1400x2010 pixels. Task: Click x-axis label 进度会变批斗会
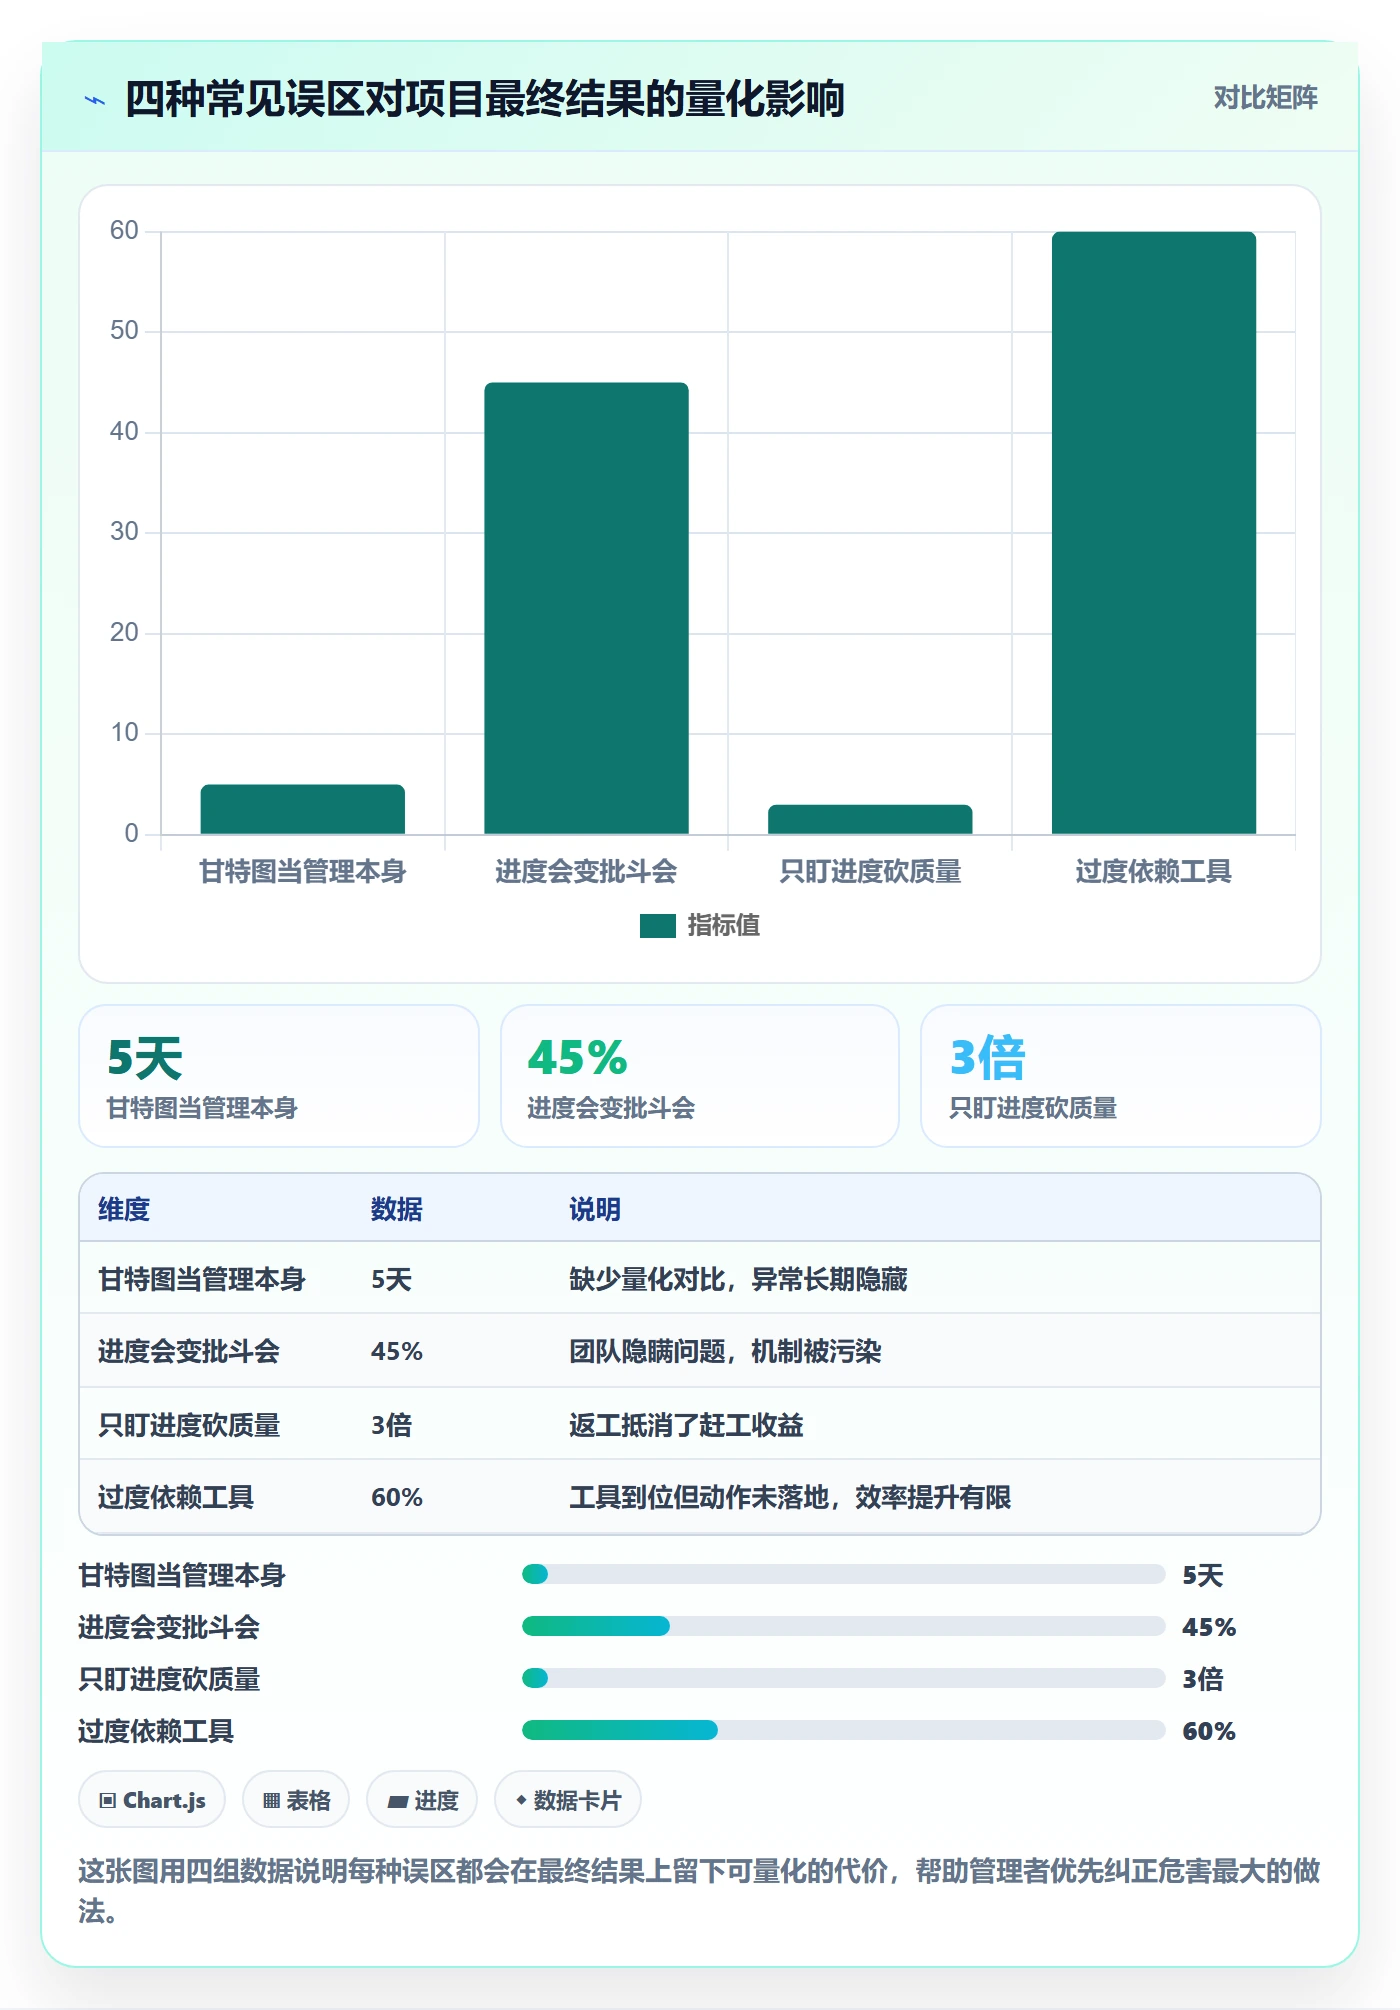pyautogui.click(x=586, y=872)
